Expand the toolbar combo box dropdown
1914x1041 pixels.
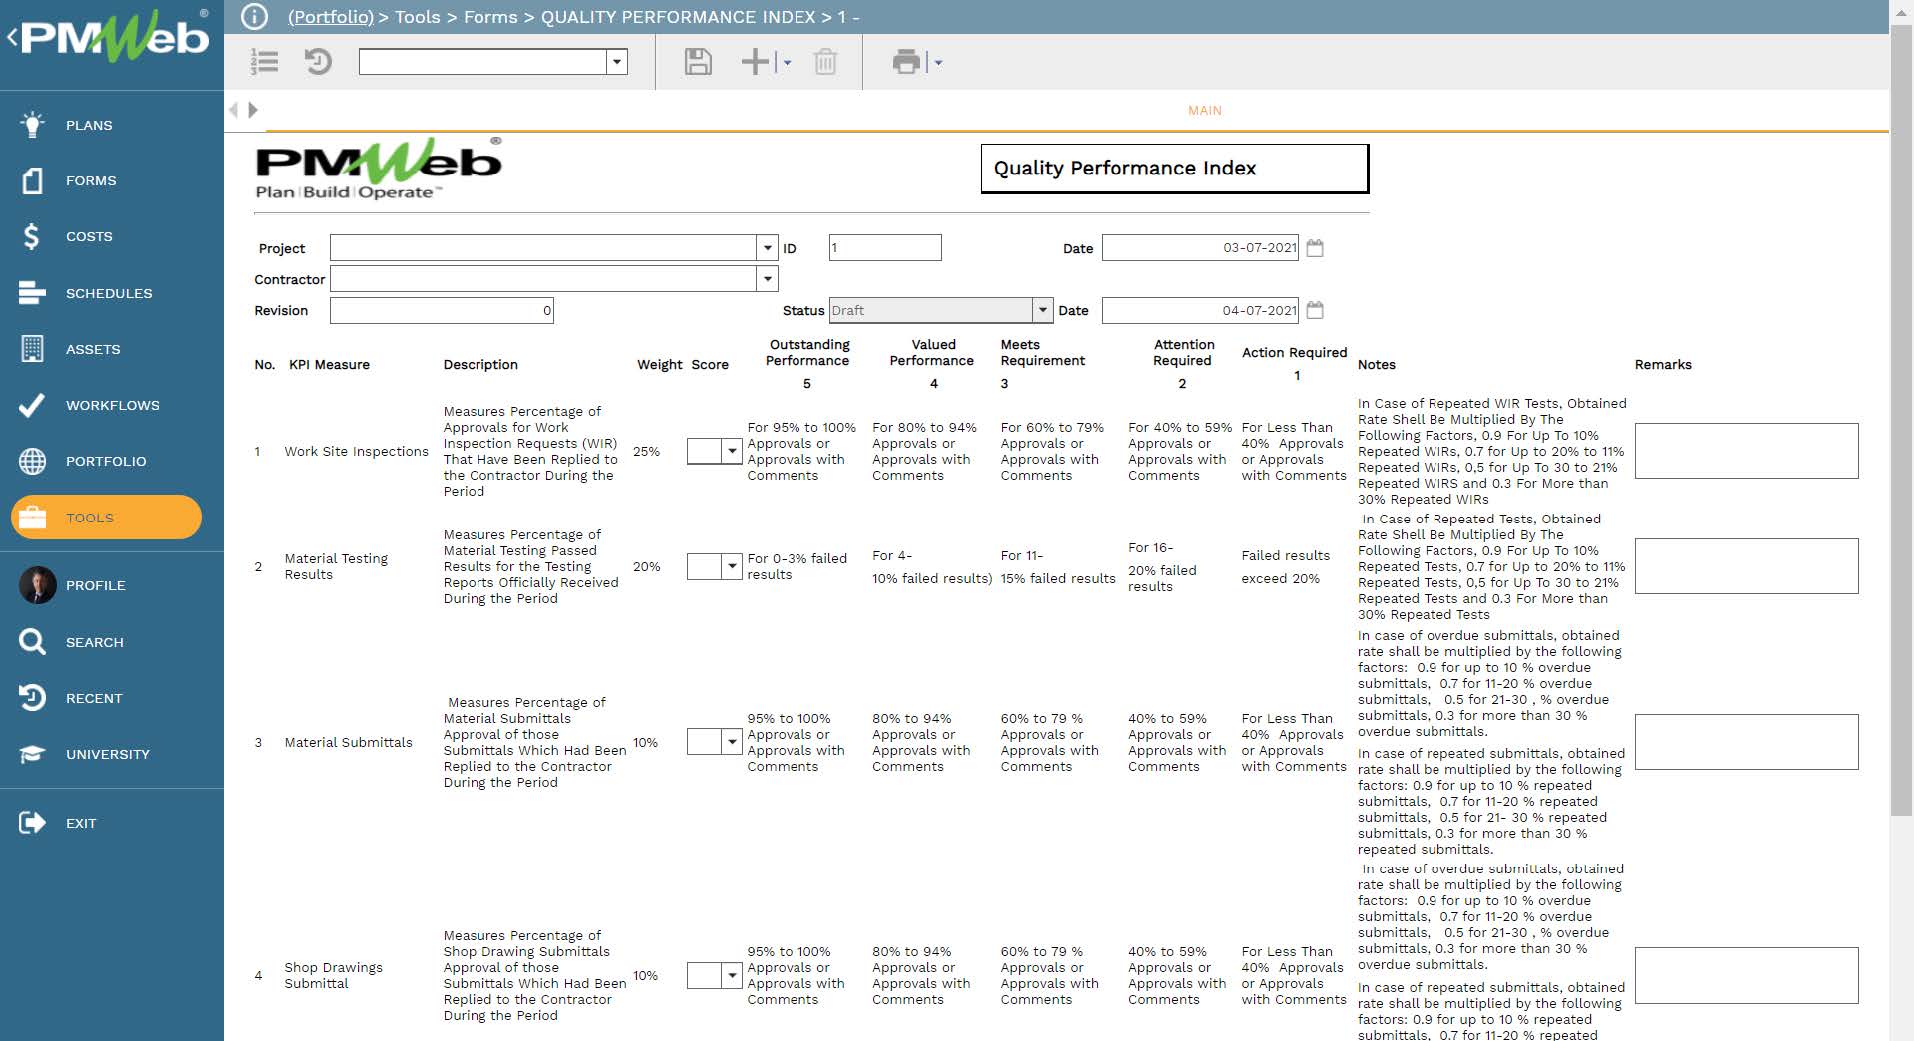tap(617, 62)
